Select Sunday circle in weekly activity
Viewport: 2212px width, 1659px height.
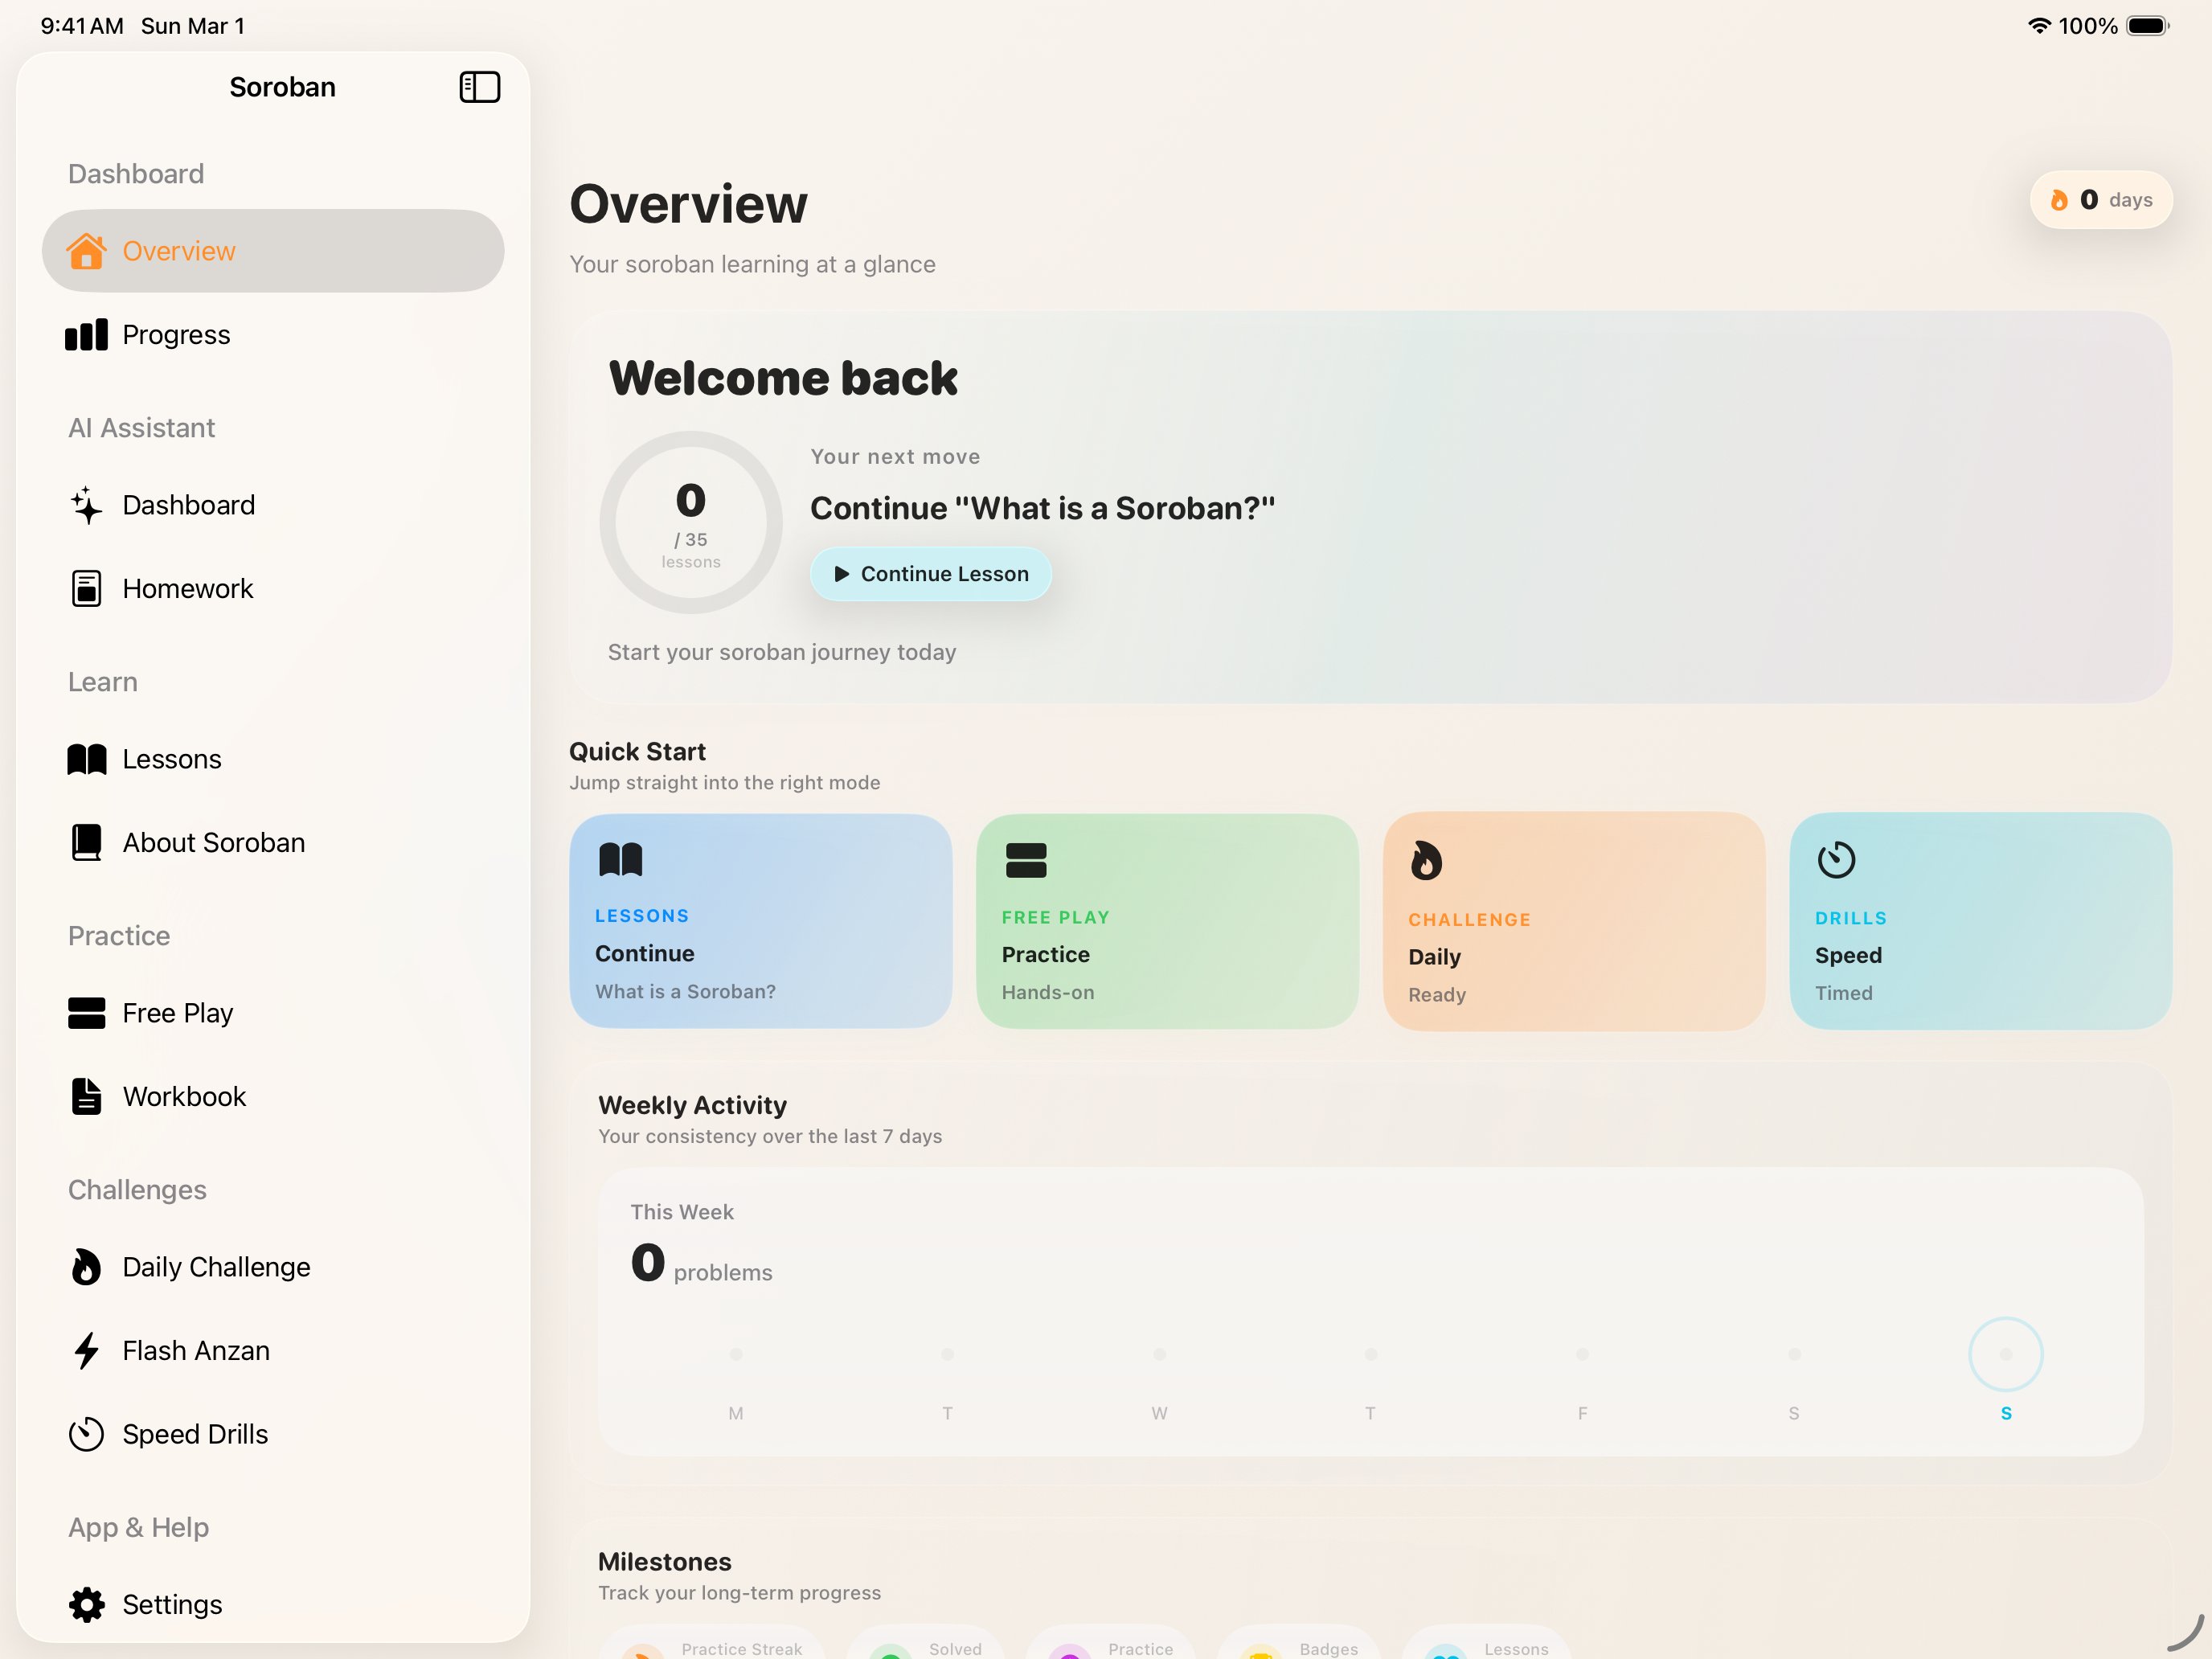click(2005, 1354)
